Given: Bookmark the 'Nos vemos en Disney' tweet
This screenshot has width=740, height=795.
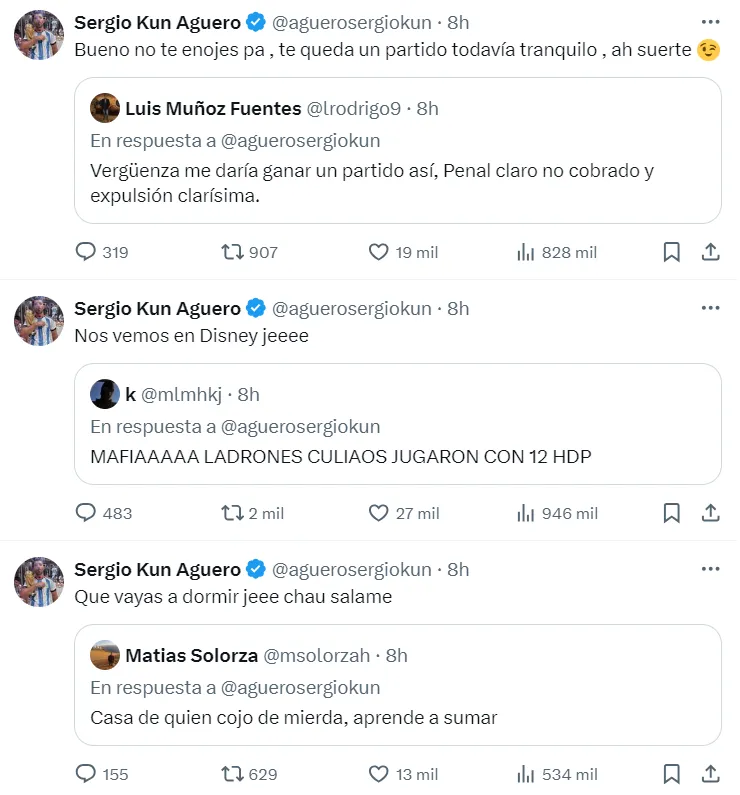Looking at the screenshot, I should (672, 513).
